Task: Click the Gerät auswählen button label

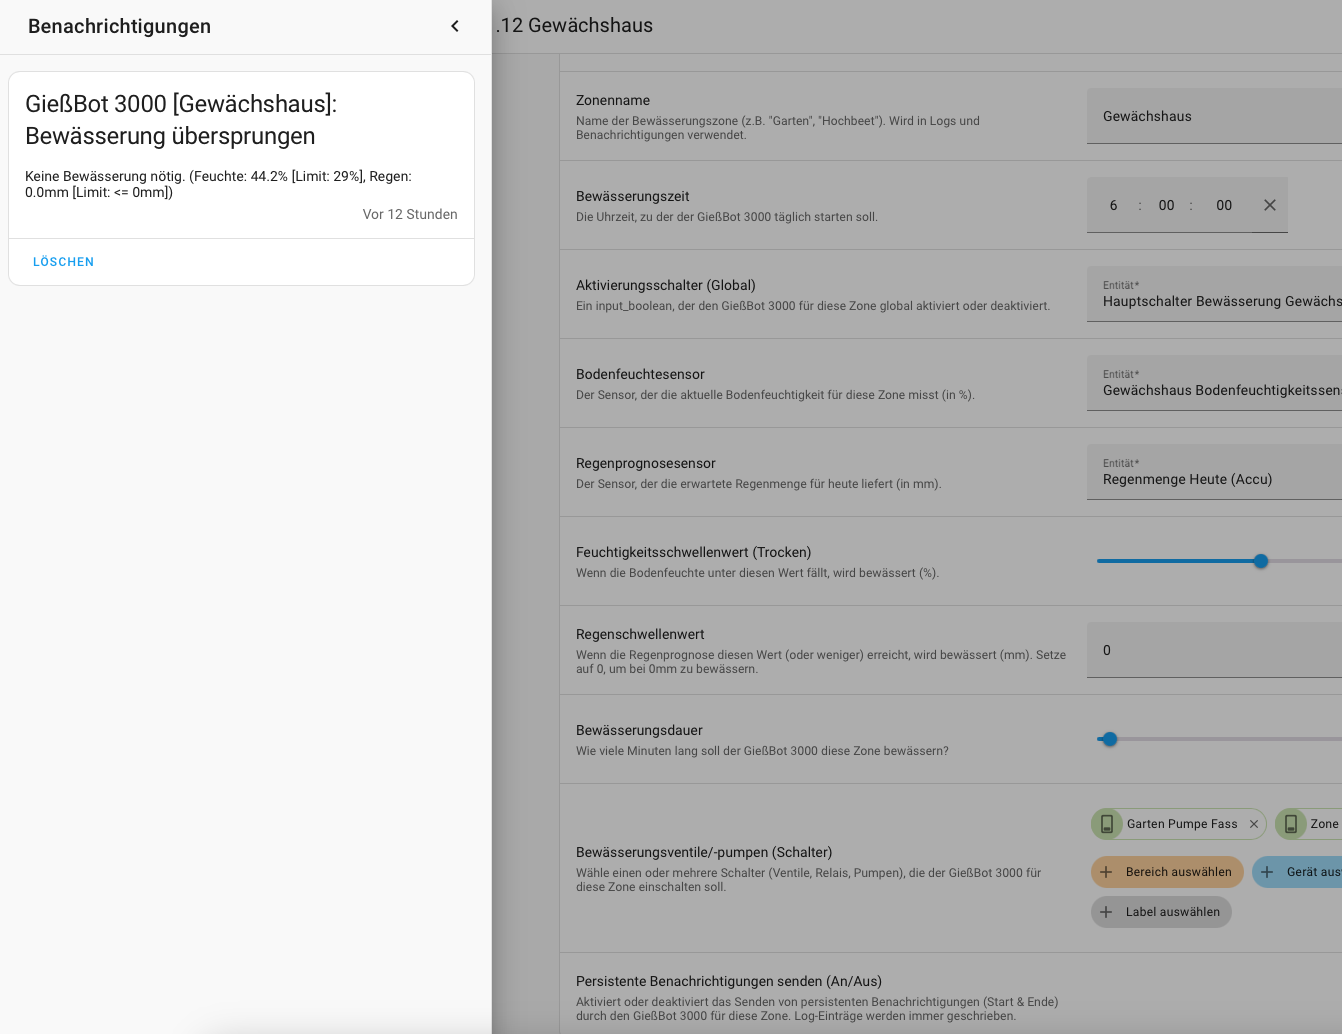Action: pos(1314,872)
